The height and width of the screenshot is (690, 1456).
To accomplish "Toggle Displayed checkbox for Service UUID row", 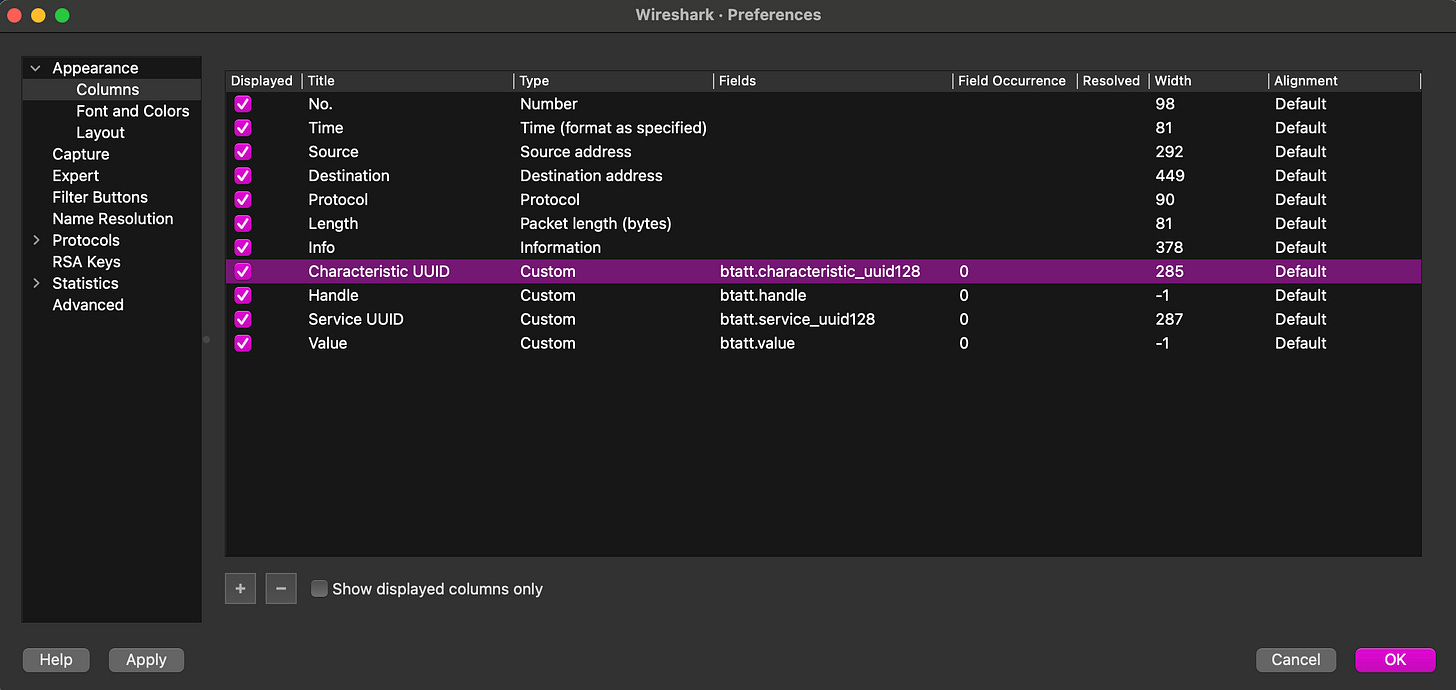I will click(x=242, y=319).
